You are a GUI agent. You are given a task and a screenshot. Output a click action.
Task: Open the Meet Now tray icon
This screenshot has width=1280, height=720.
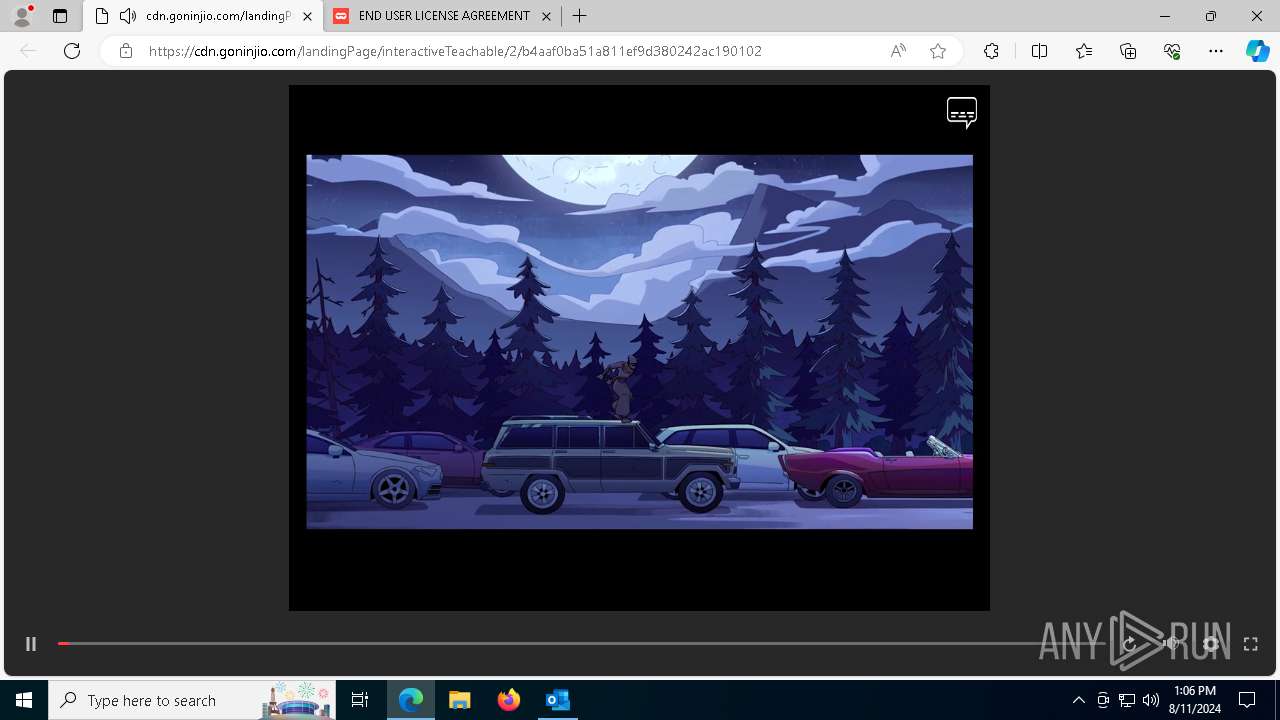(x=1103, y=700)
